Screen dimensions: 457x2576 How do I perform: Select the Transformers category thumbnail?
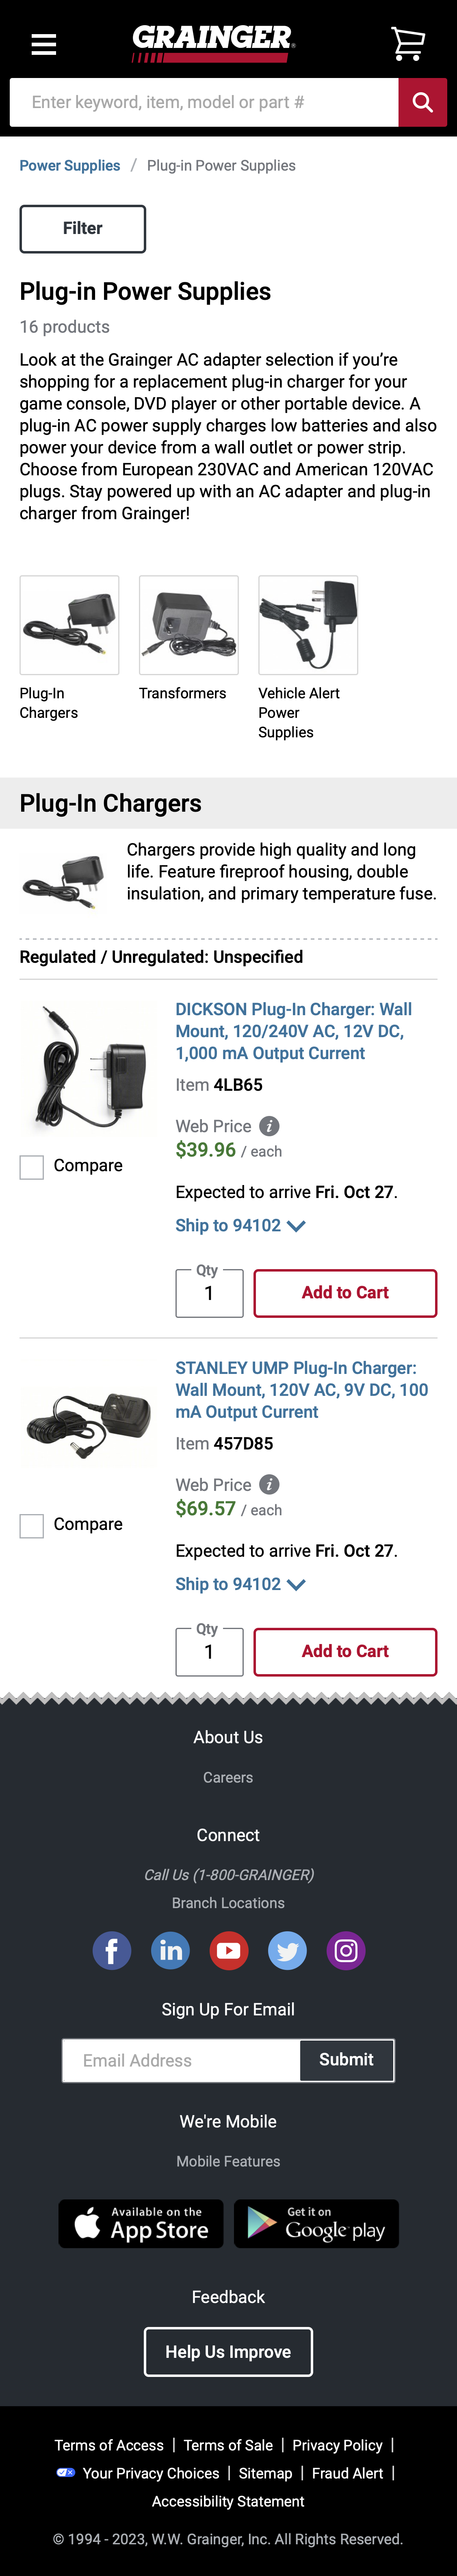pos(188,625)
